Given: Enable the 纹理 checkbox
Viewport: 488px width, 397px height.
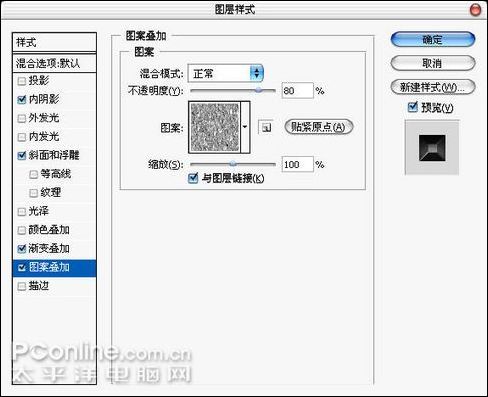Looking at the screenshot, I should click(33, 193).
